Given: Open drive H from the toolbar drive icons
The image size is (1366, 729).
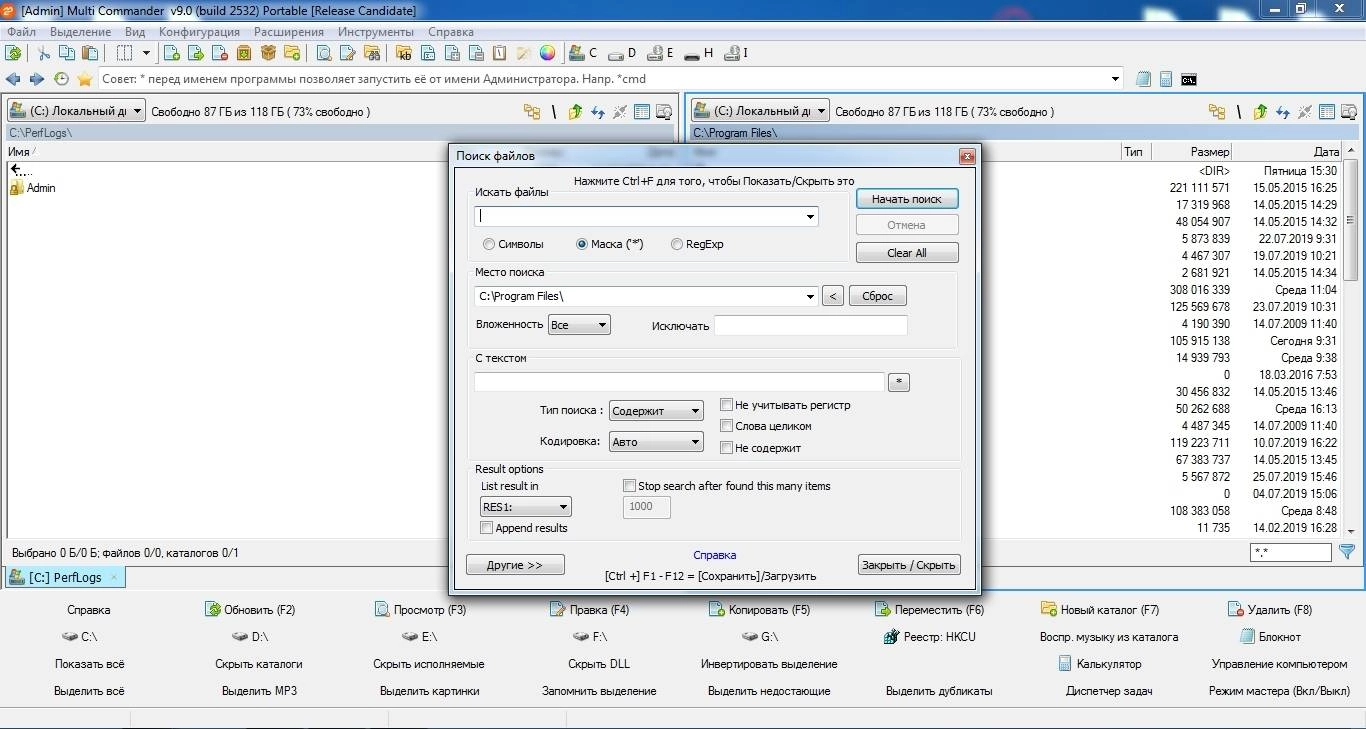Looking at the screenshot, I should click(698, 53).
